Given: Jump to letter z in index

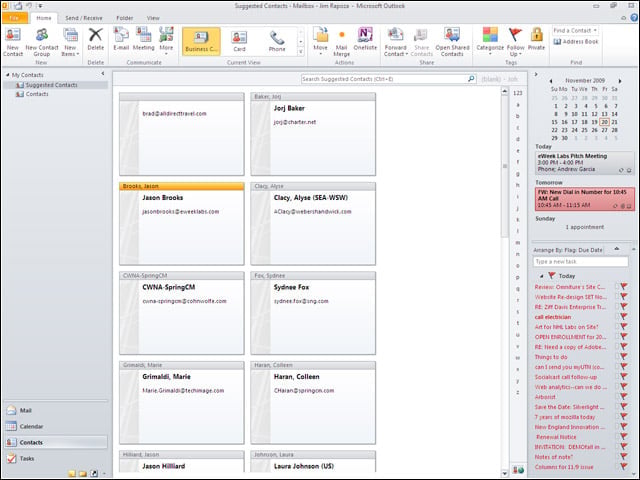Looking at the screenshot, I should click(518, 392).
